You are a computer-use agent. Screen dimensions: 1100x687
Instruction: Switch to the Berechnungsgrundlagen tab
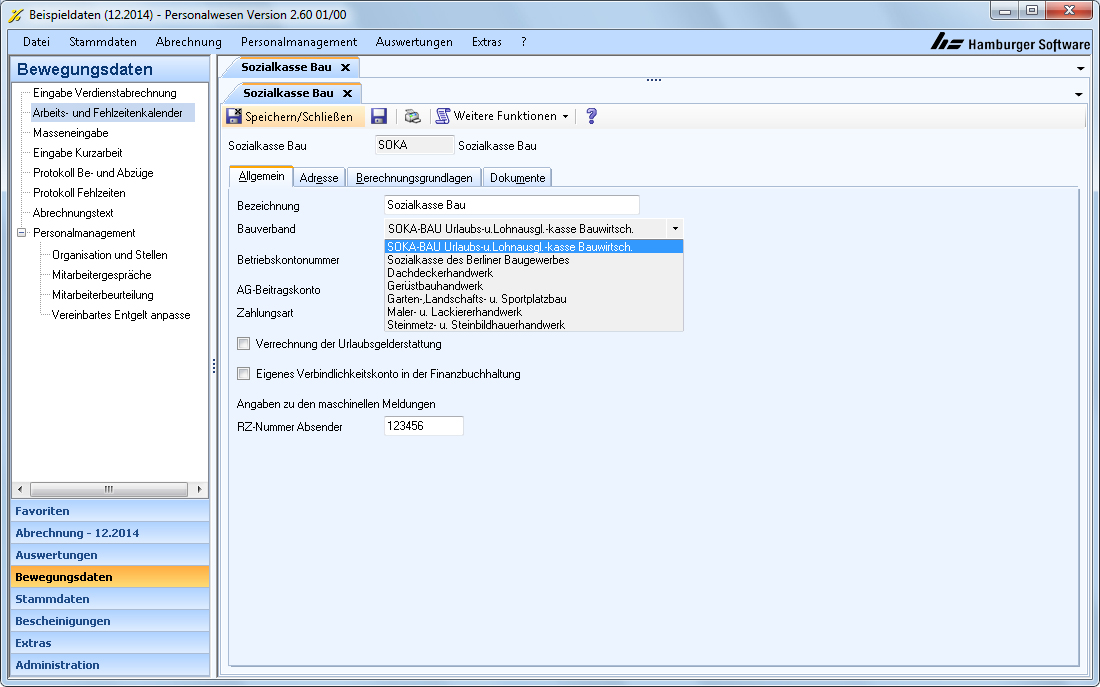pyautogui.click(x=414, y=178)
